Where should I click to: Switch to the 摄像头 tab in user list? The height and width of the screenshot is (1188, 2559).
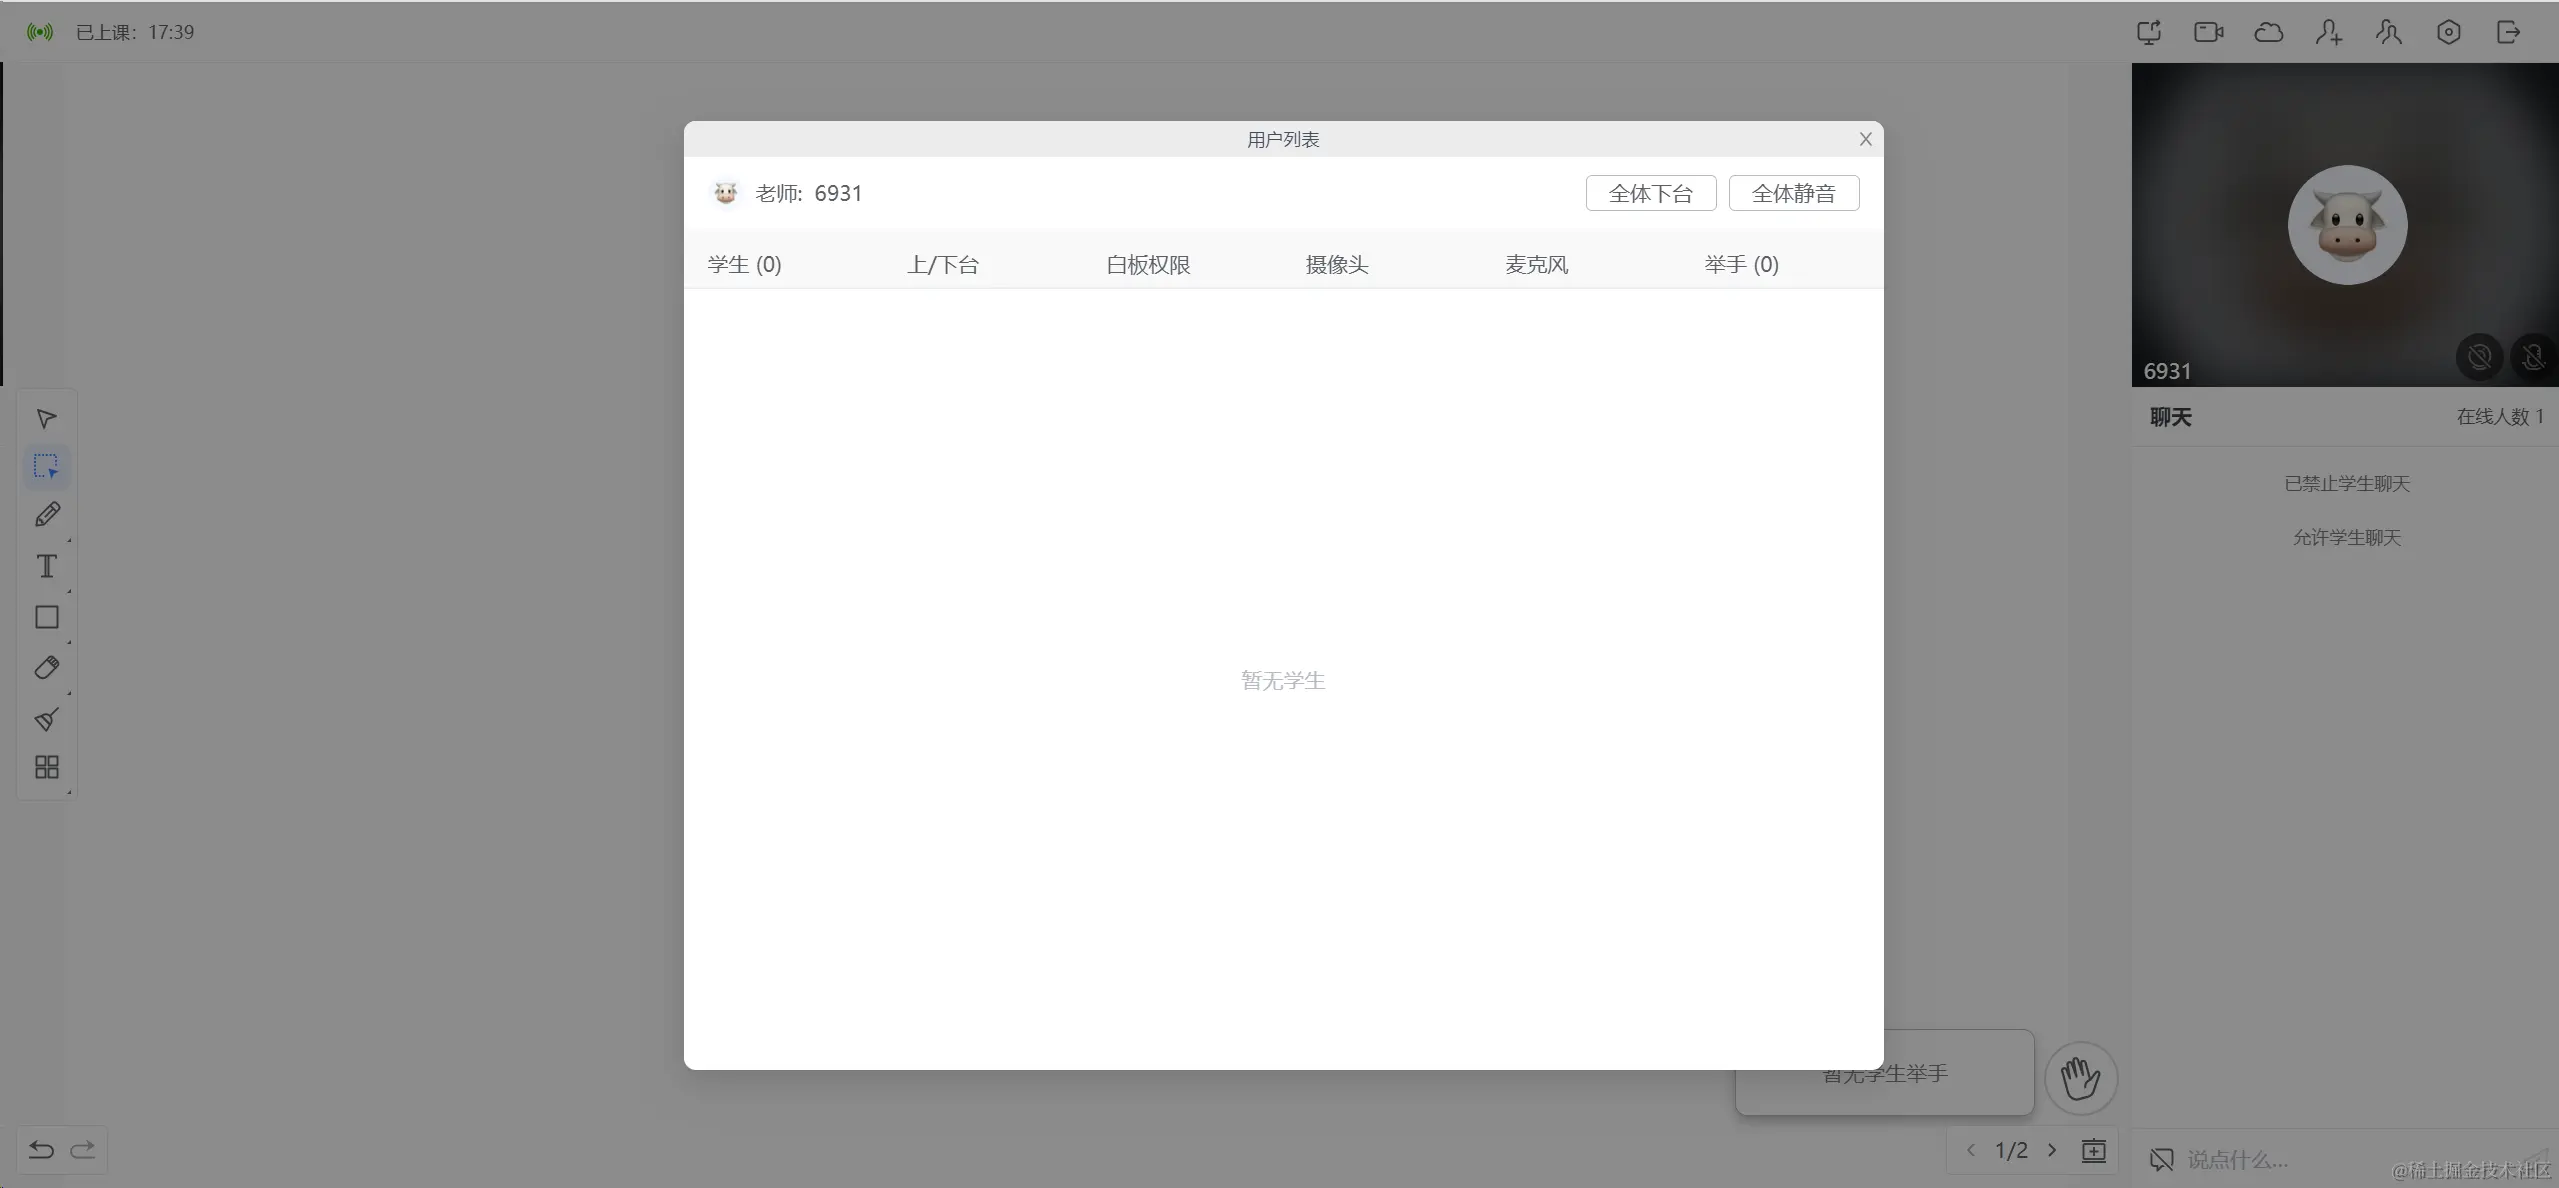1335,264
